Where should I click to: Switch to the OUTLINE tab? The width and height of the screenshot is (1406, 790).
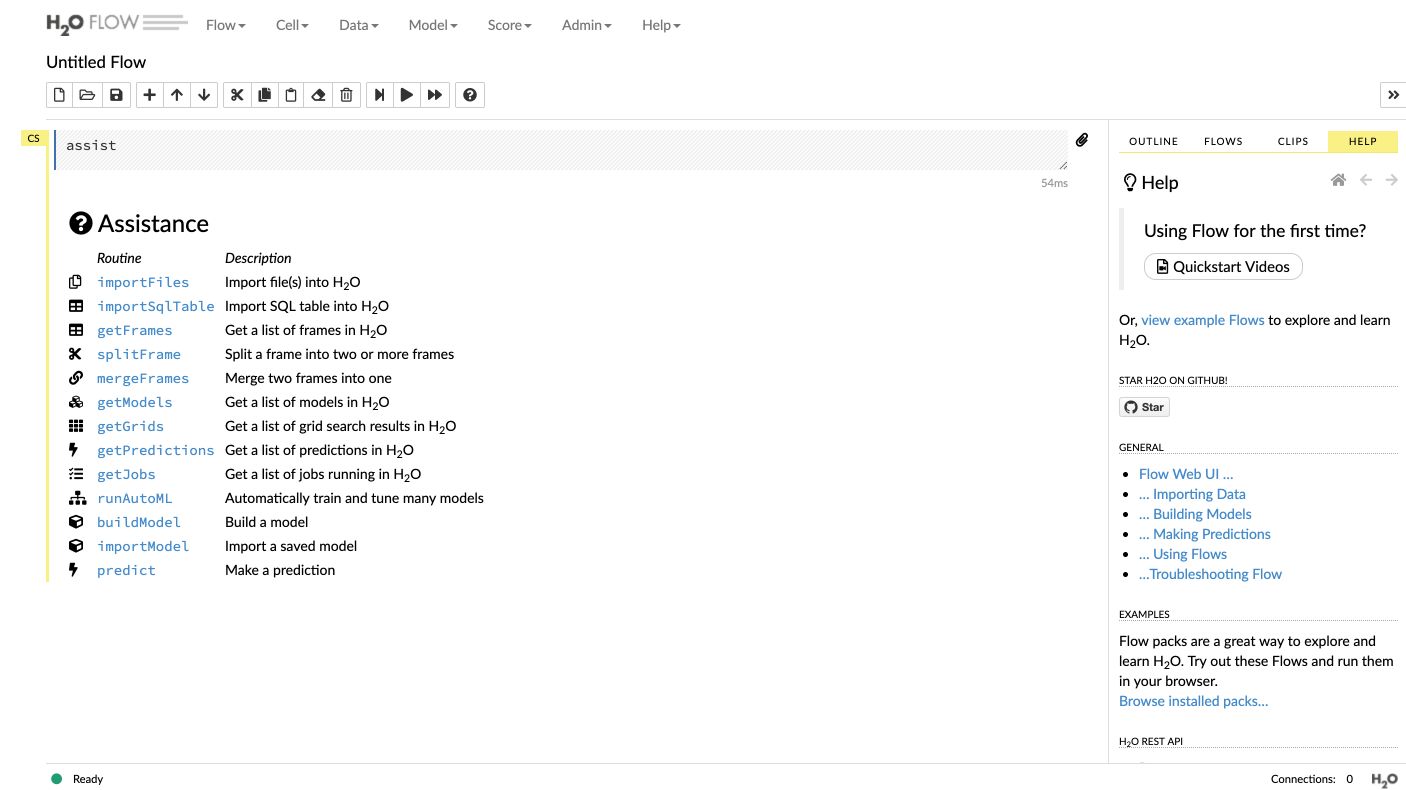pyautogui.click(x=1153, y=141)
